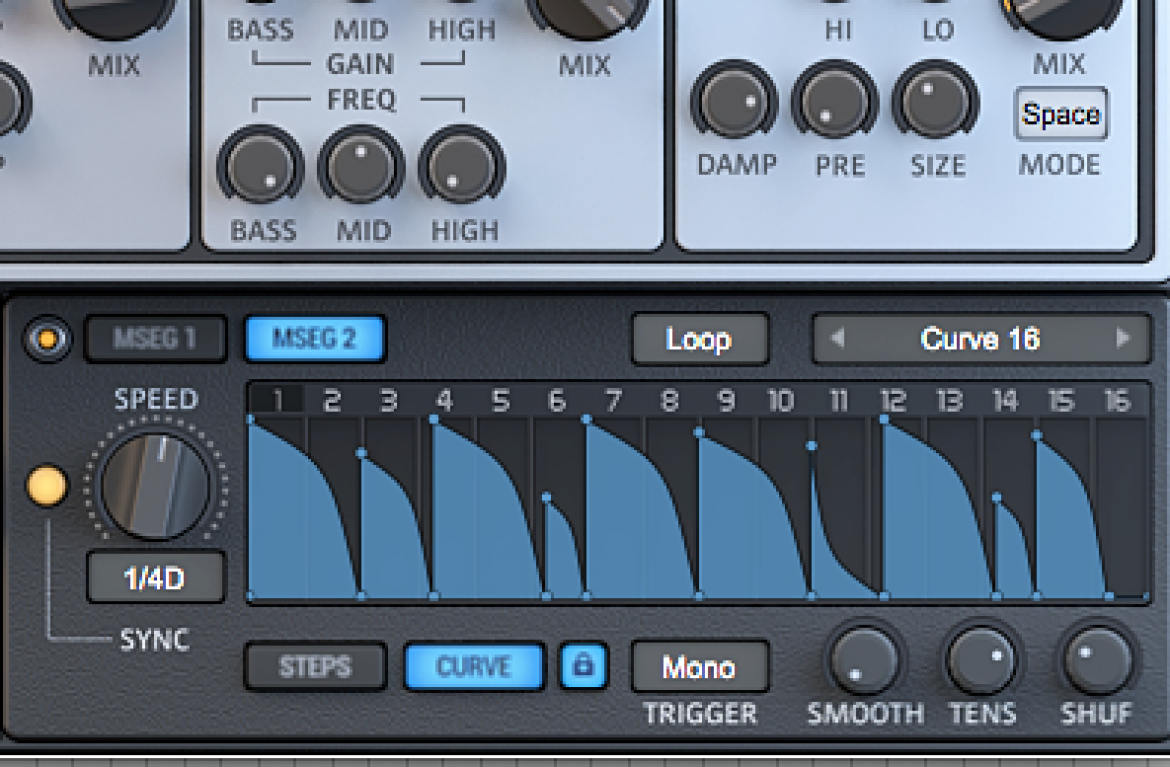
Task: Click the reverb DAMP knob
Action: pyautogui.click(x=735, y=102)
